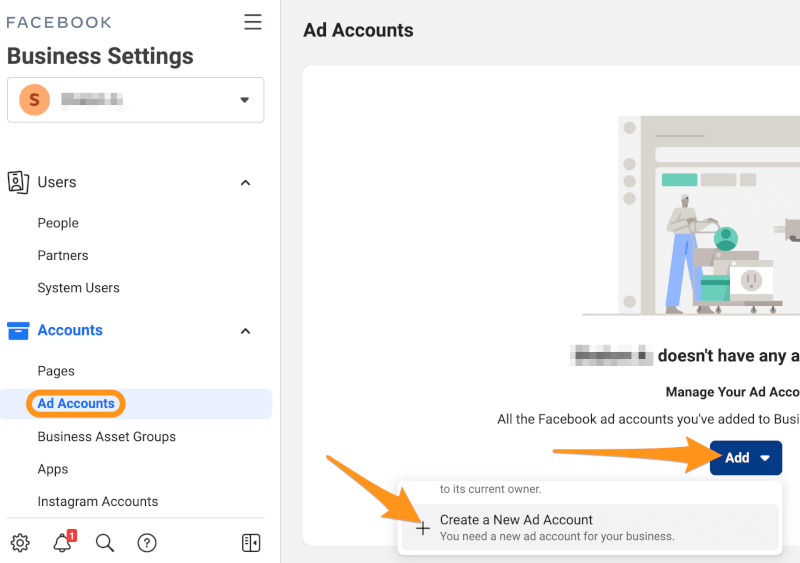This screenshot has width=800, height=563.
Task: Click the Ad Accounts page title
Action: pos(358,30)
